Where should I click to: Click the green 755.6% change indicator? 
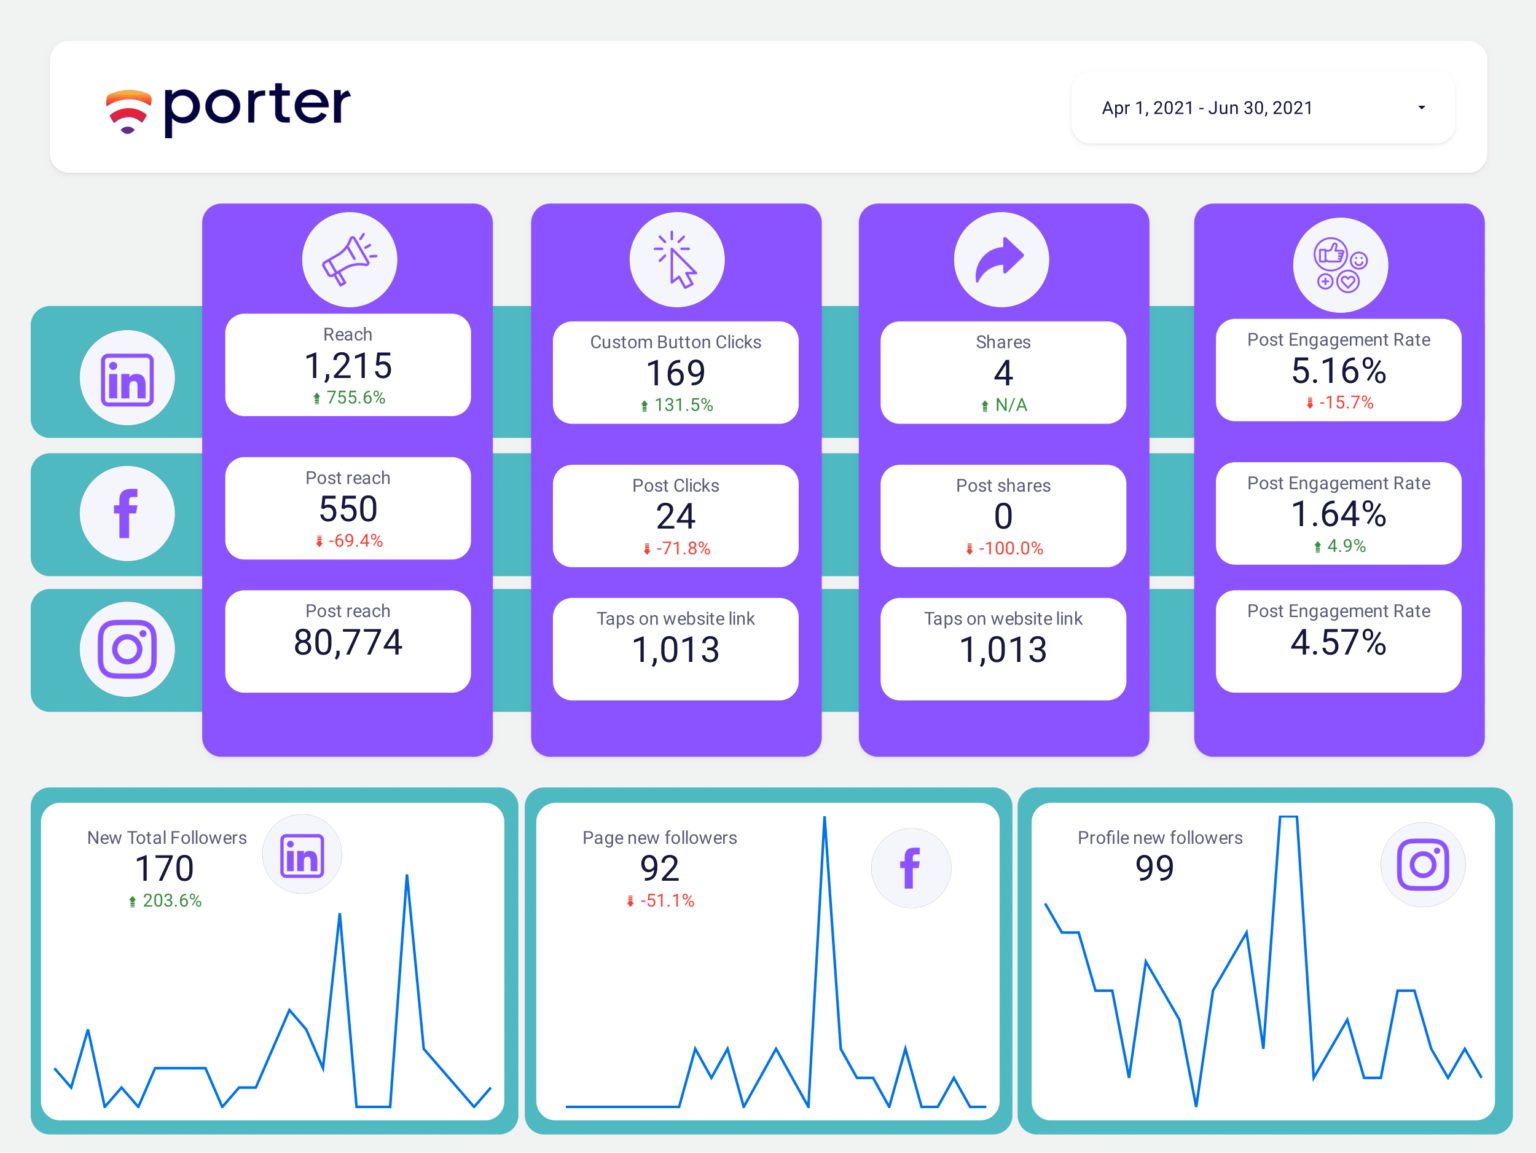click(347, 397)
